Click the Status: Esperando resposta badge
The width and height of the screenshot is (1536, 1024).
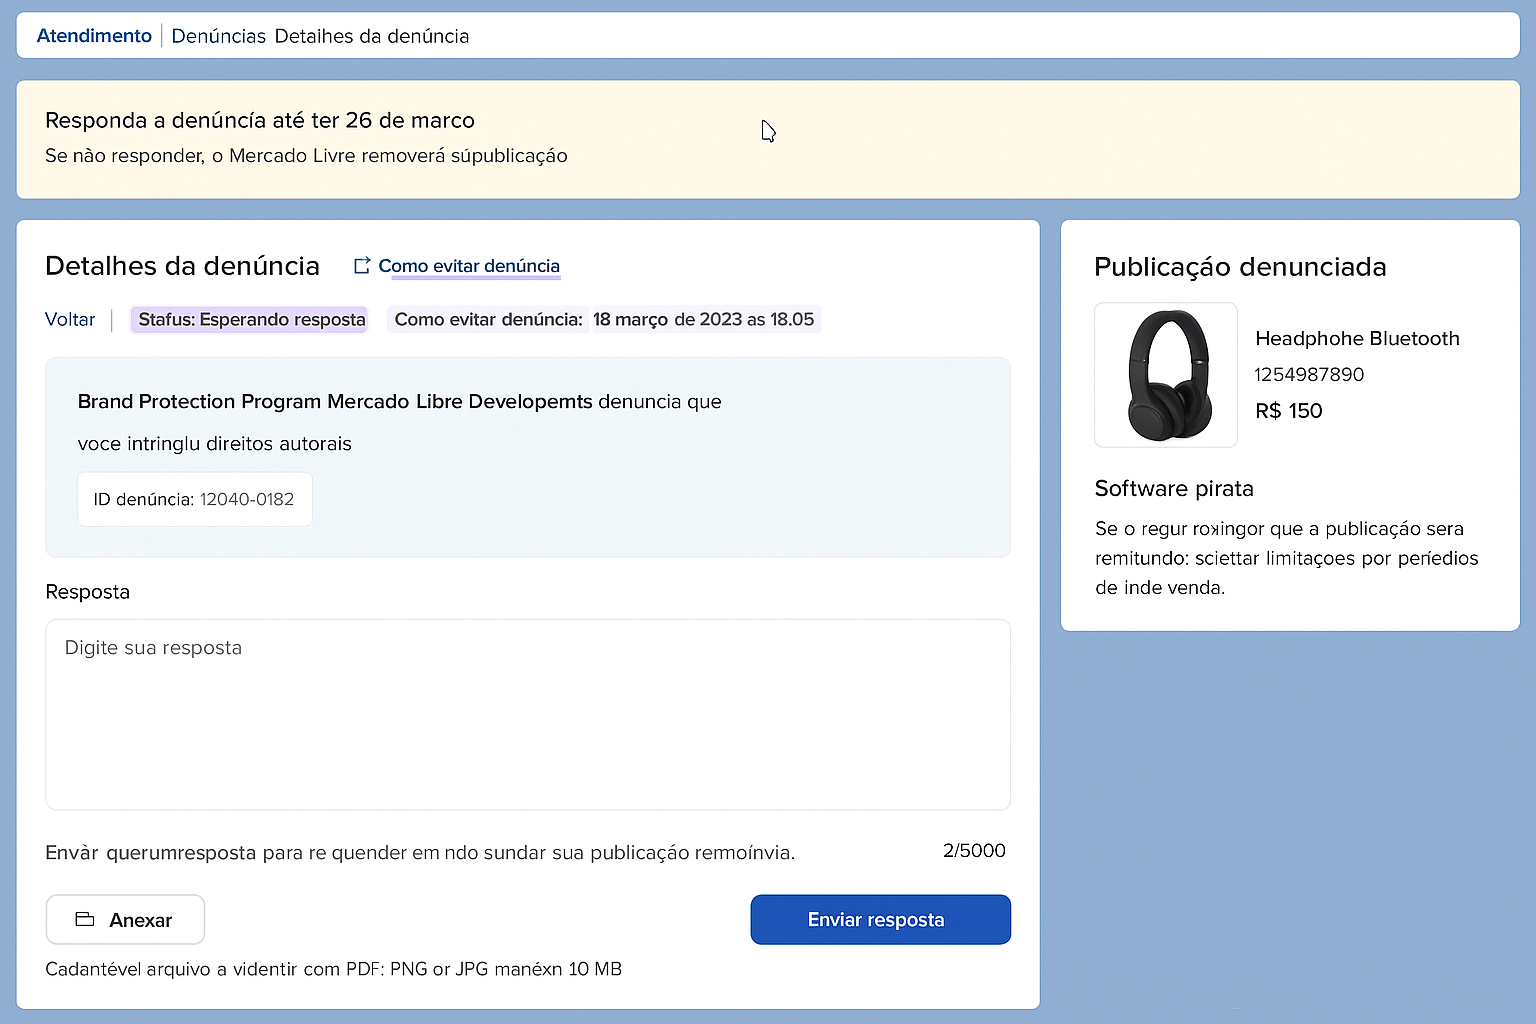tap(251, 319)
